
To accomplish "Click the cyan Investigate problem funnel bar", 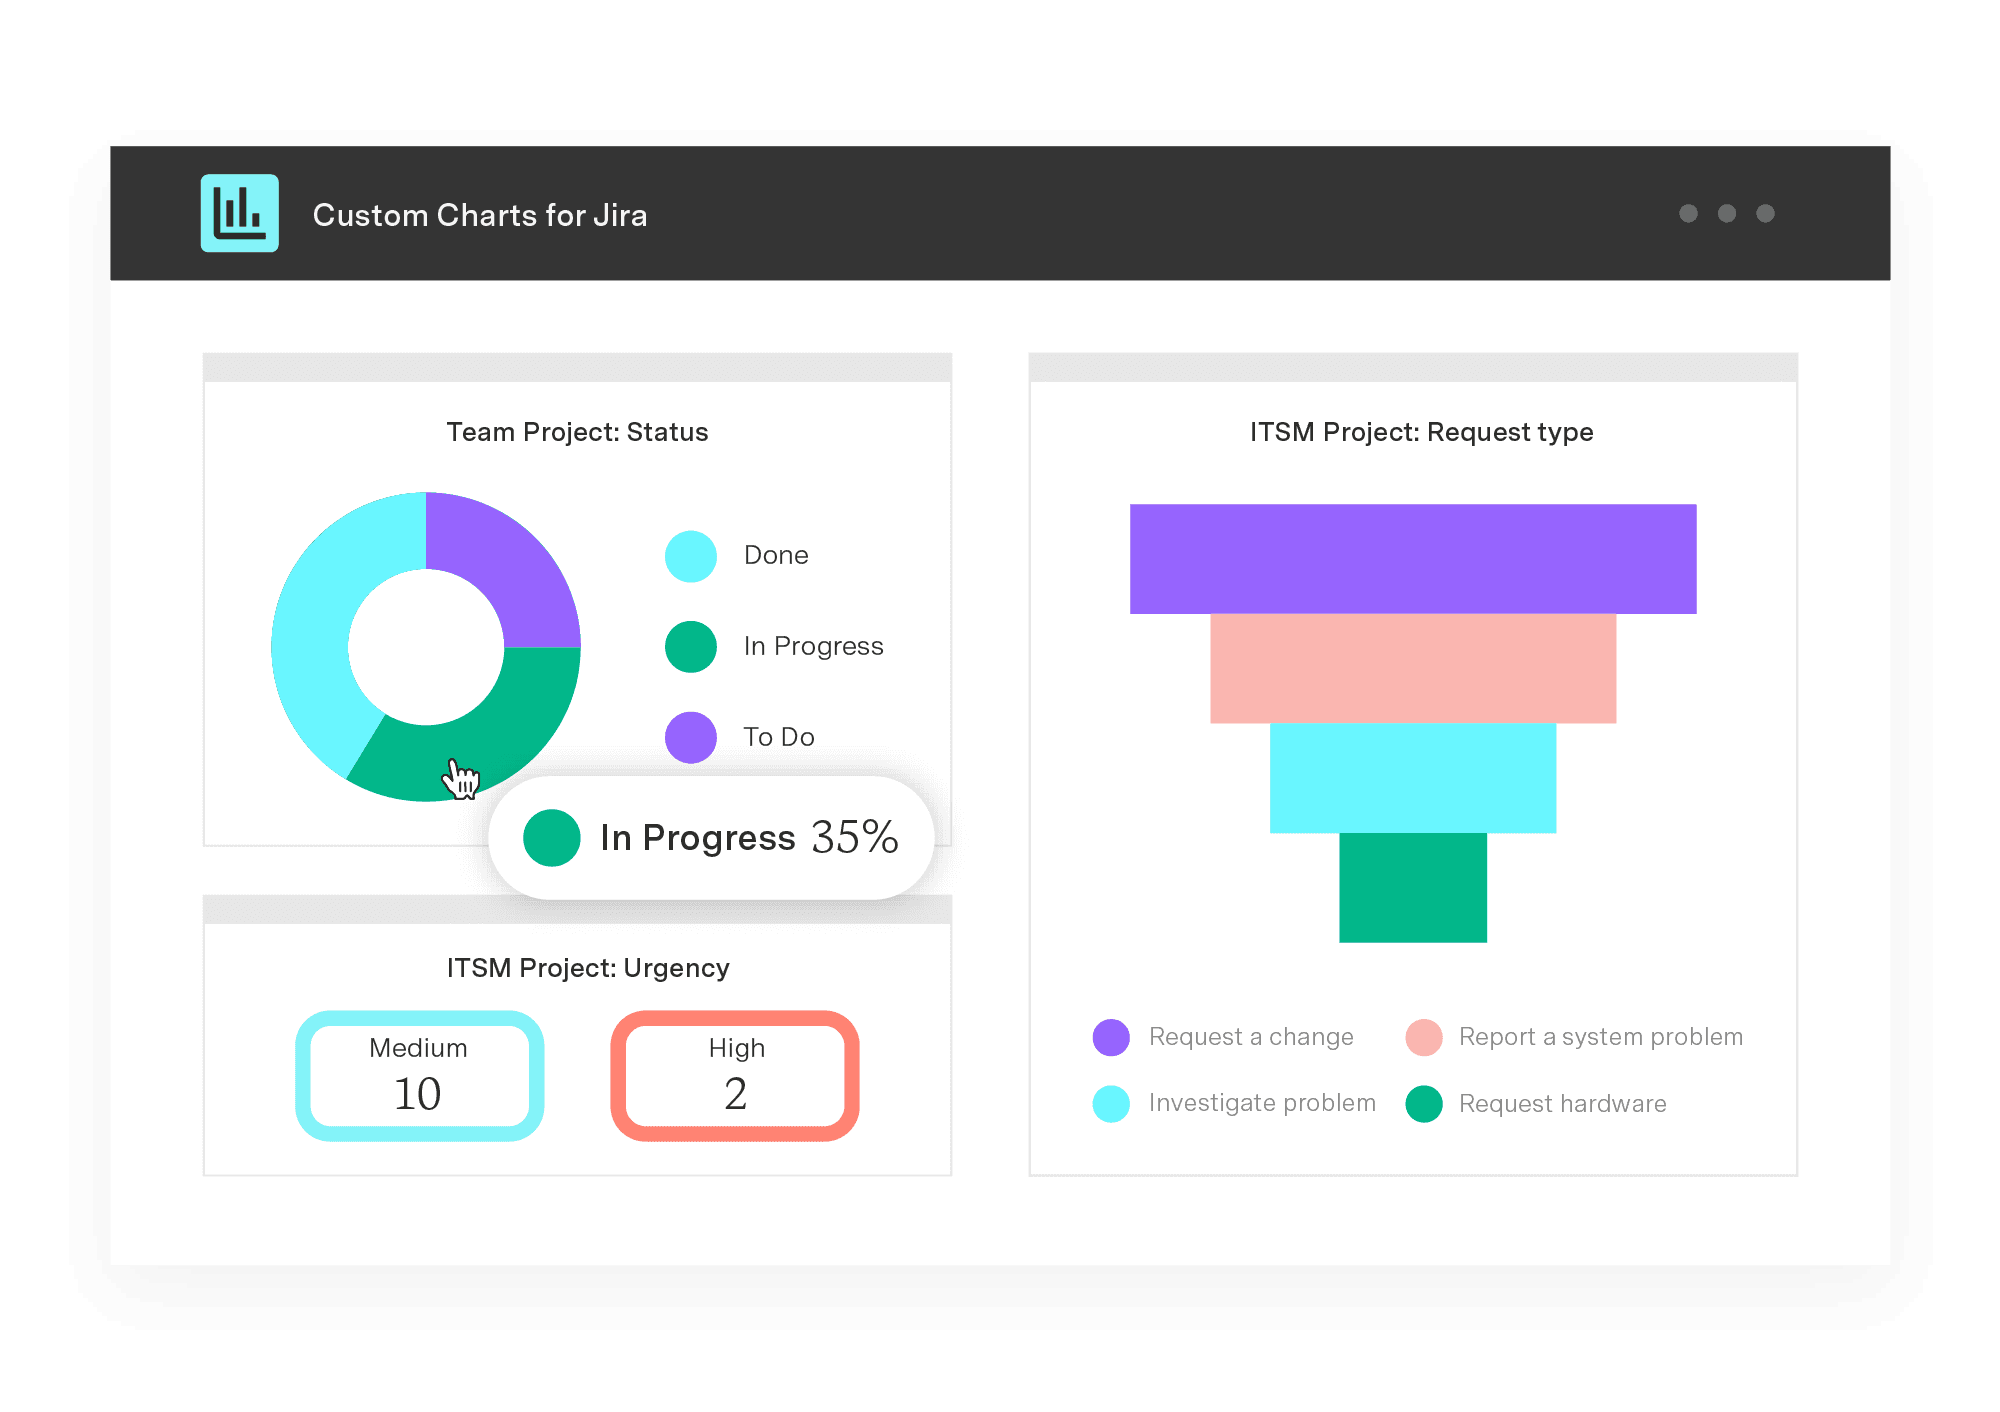I will tap(1412, 777).
